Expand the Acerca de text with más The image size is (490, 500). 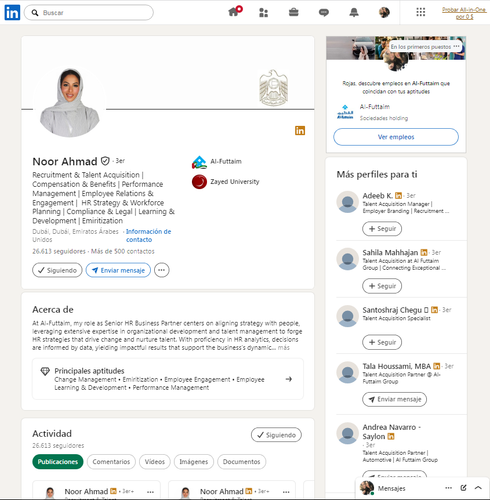[284, 348]
